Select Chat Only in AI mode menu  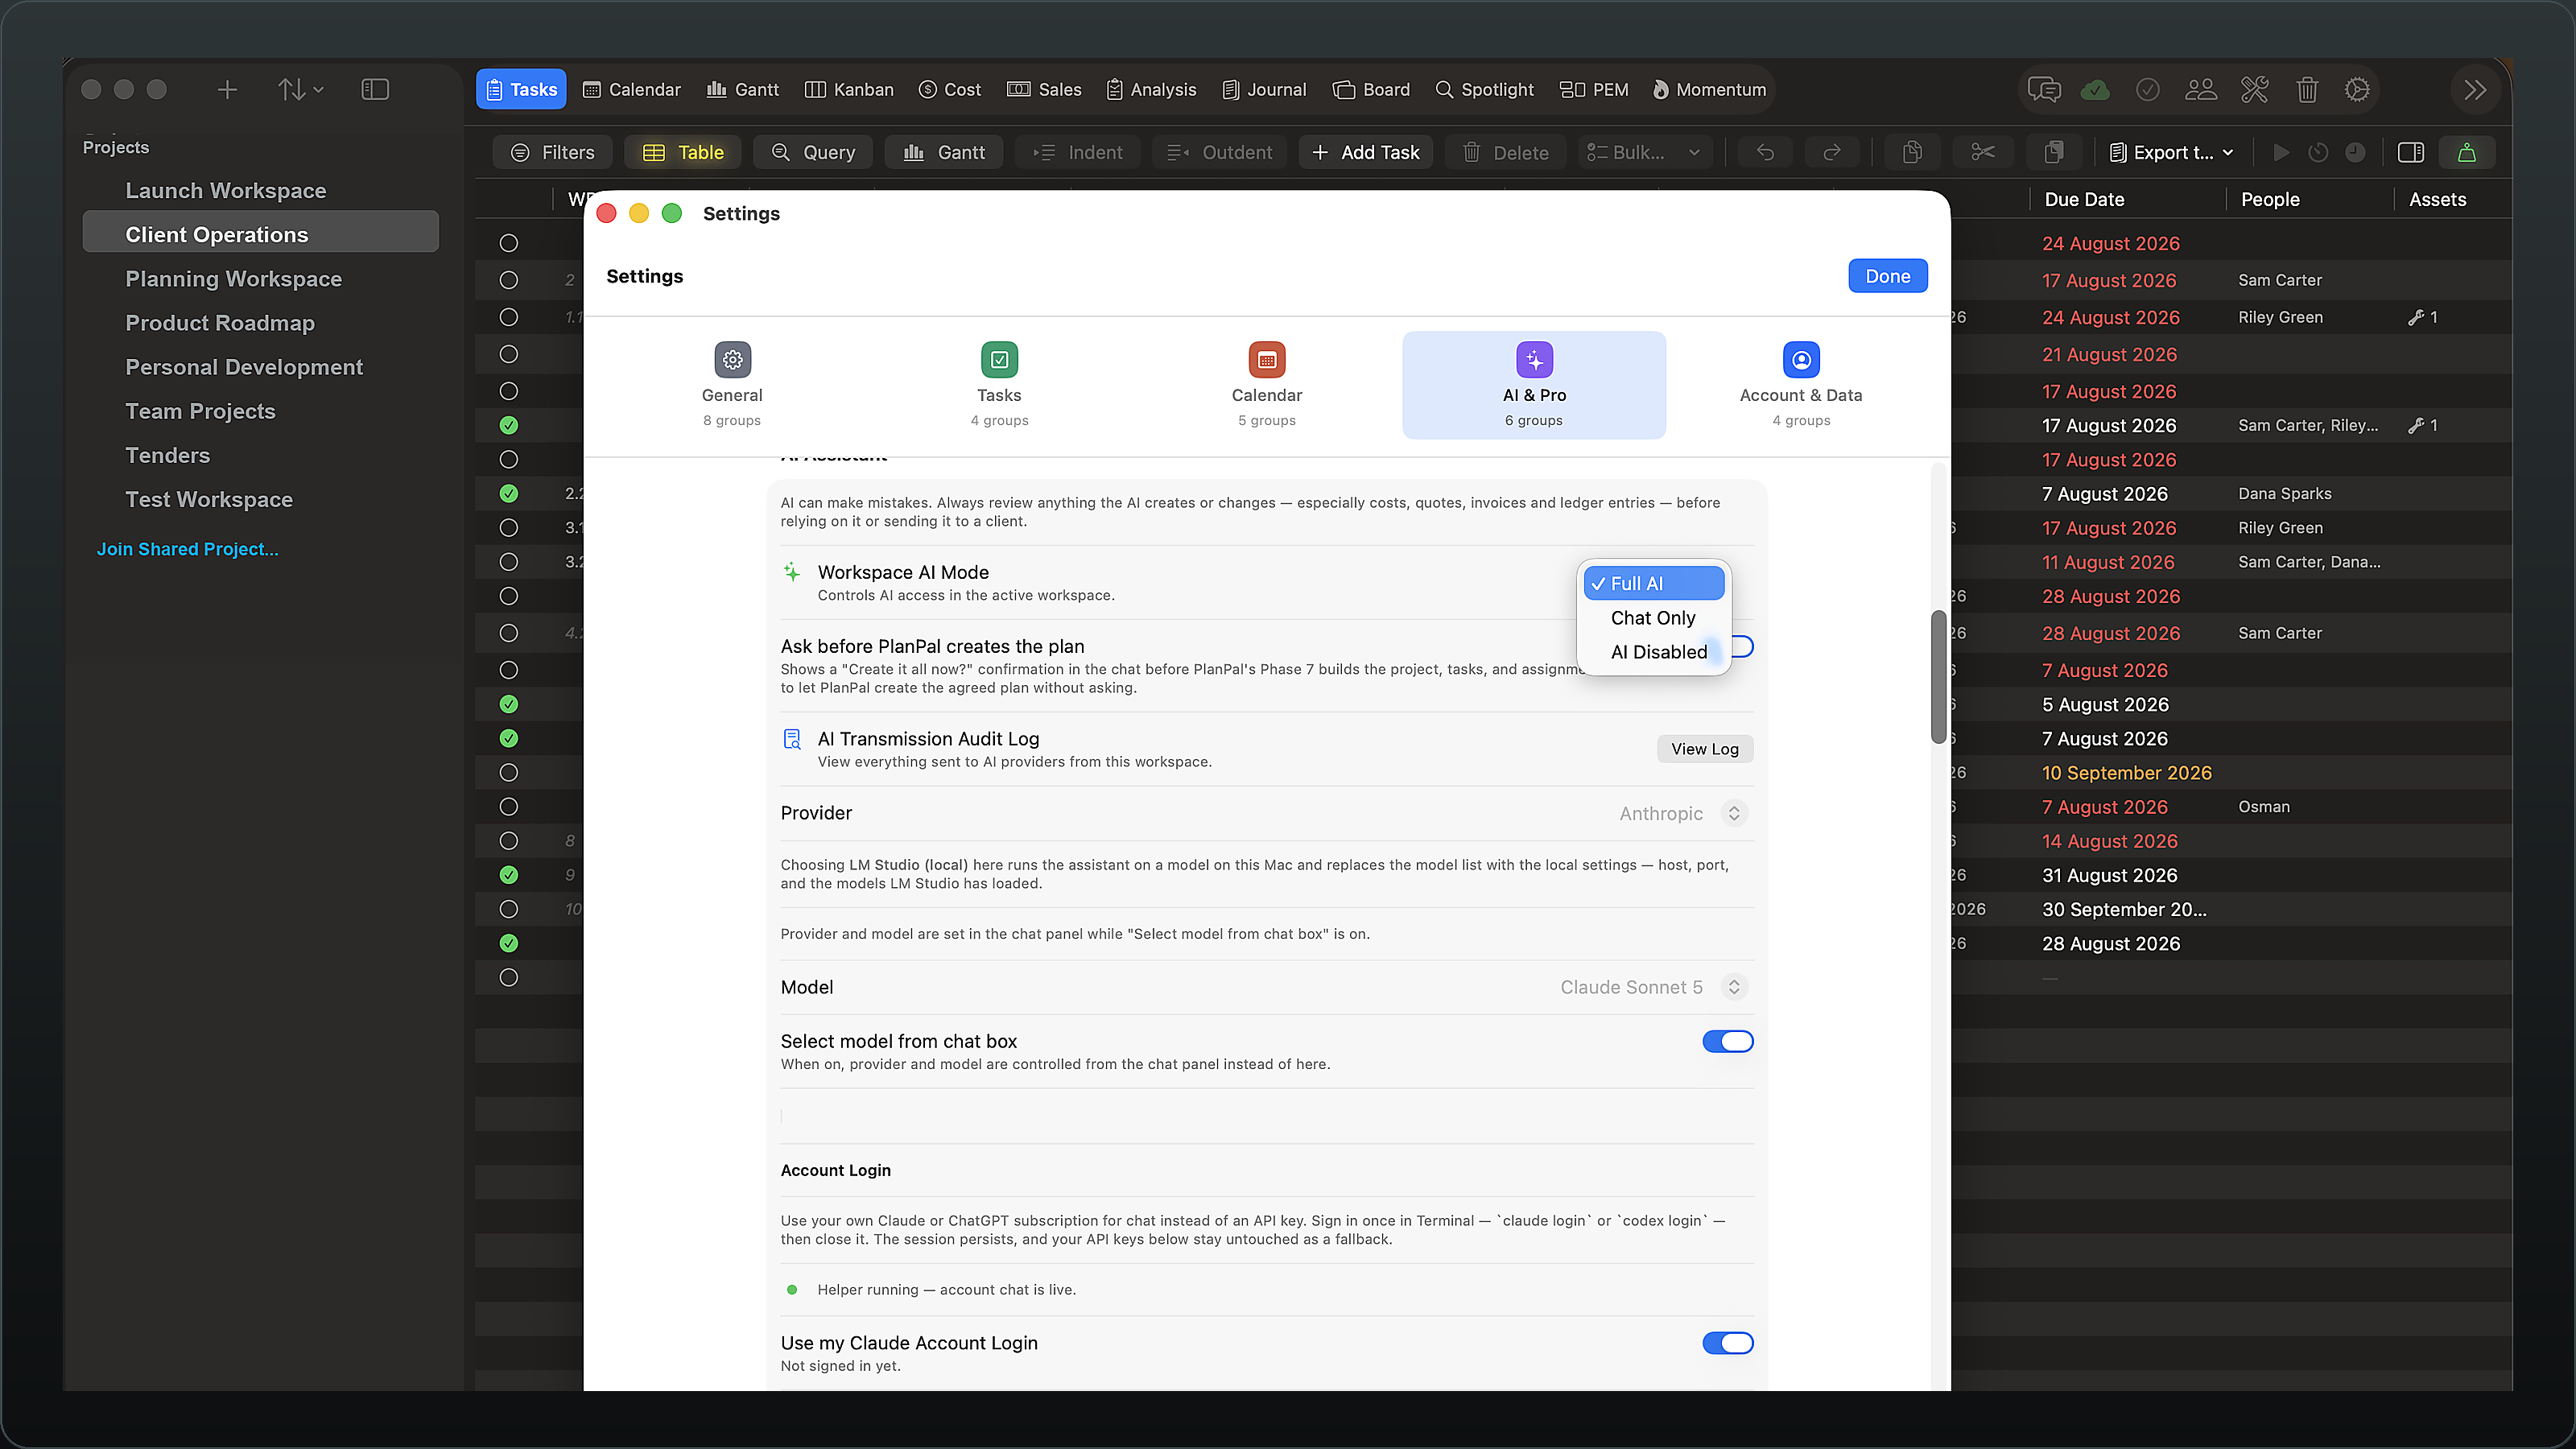[x=1653, y=618]
